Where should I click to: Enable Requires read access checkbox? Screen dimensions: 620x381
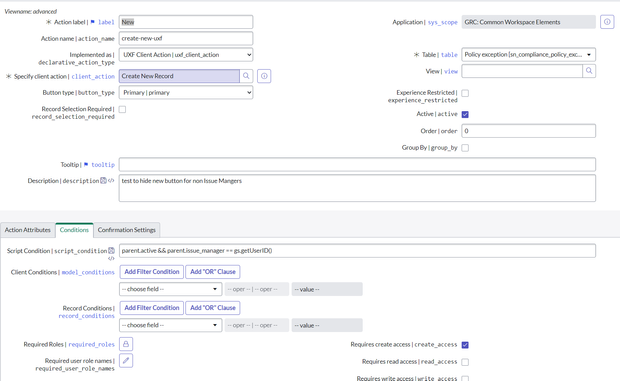coord(465,362)
